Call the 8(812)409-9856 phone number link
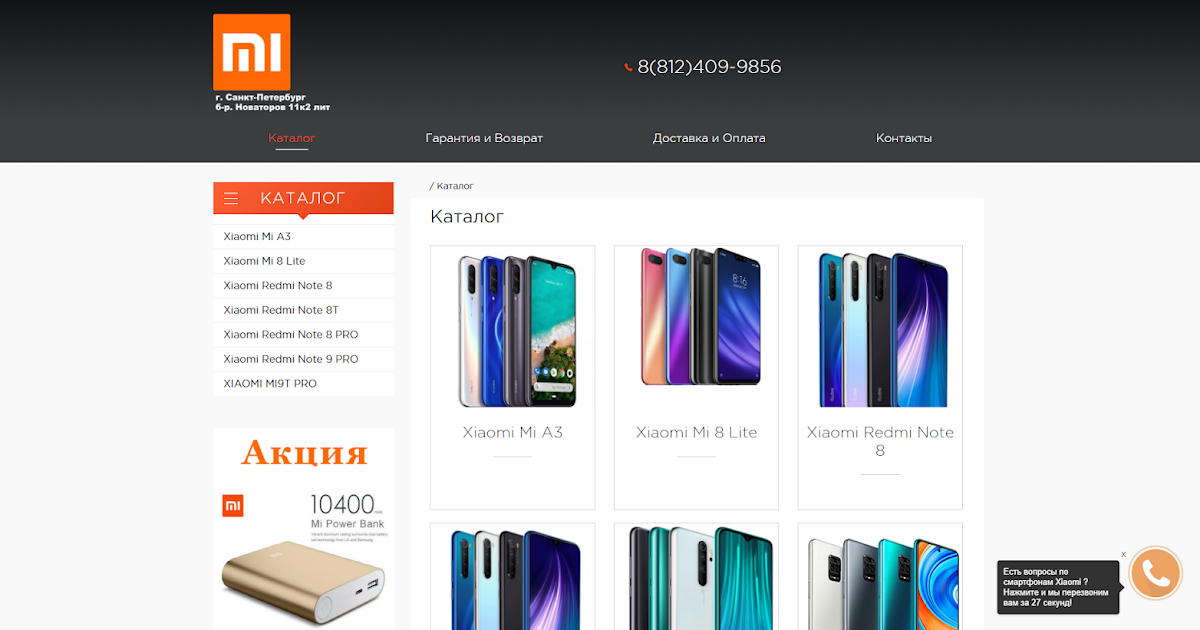Screen dimensions: 1200x630 click(709, 67)
